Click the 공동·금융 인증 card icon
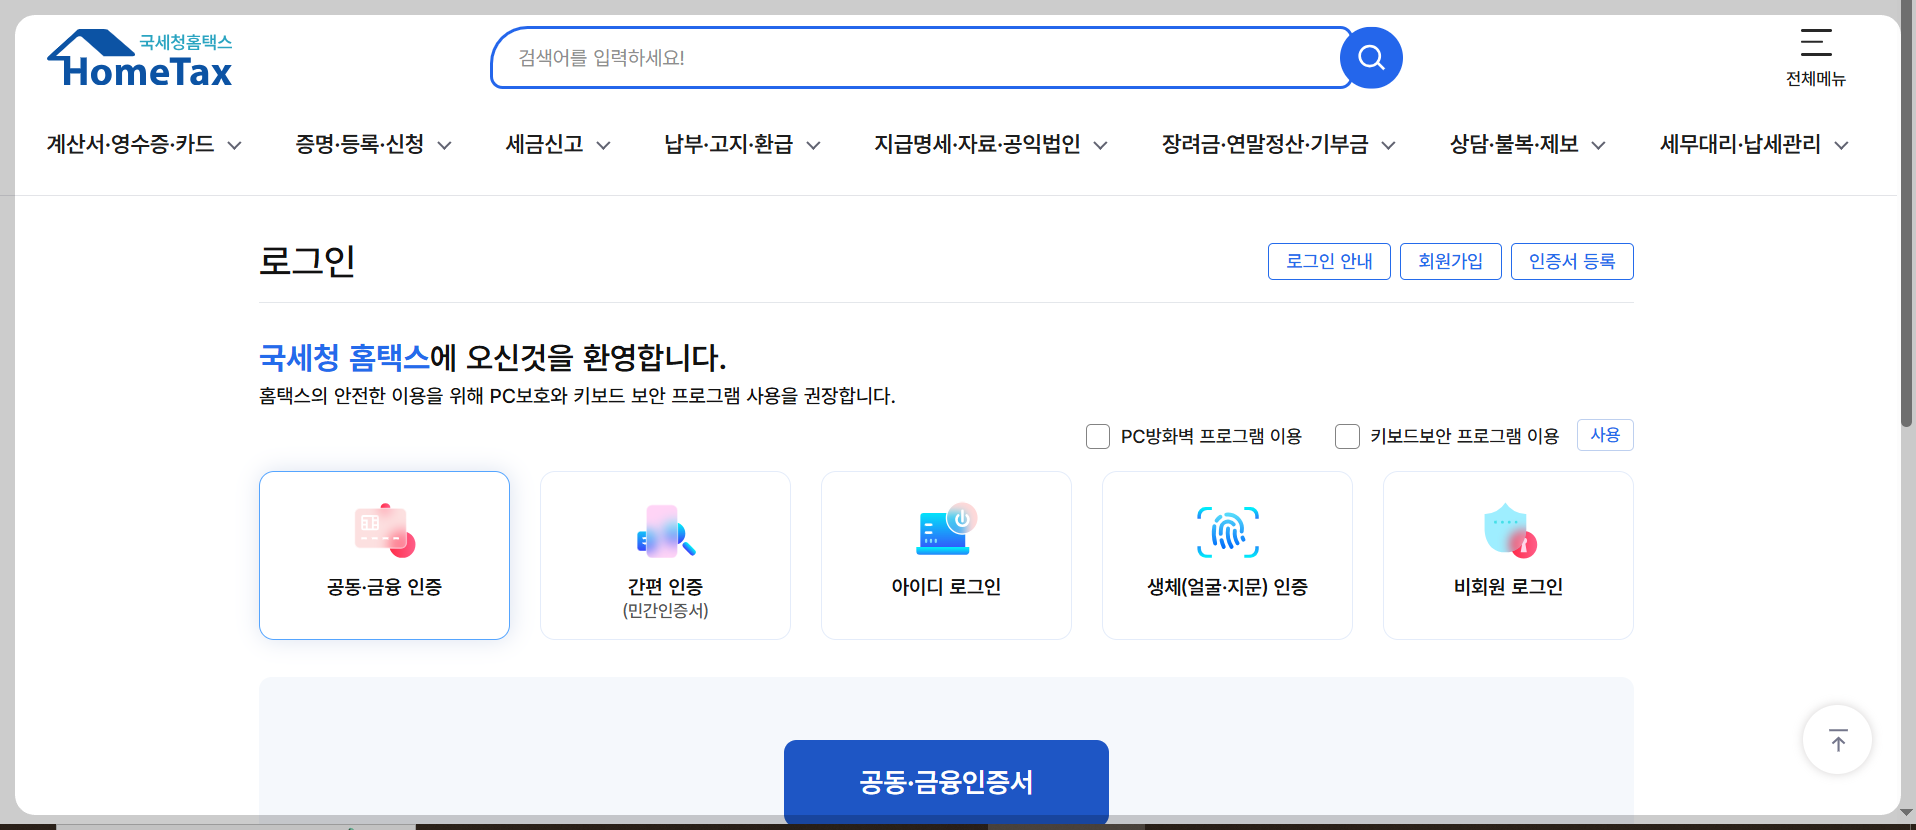1916x830 pixels. click(x=385, y=531)
